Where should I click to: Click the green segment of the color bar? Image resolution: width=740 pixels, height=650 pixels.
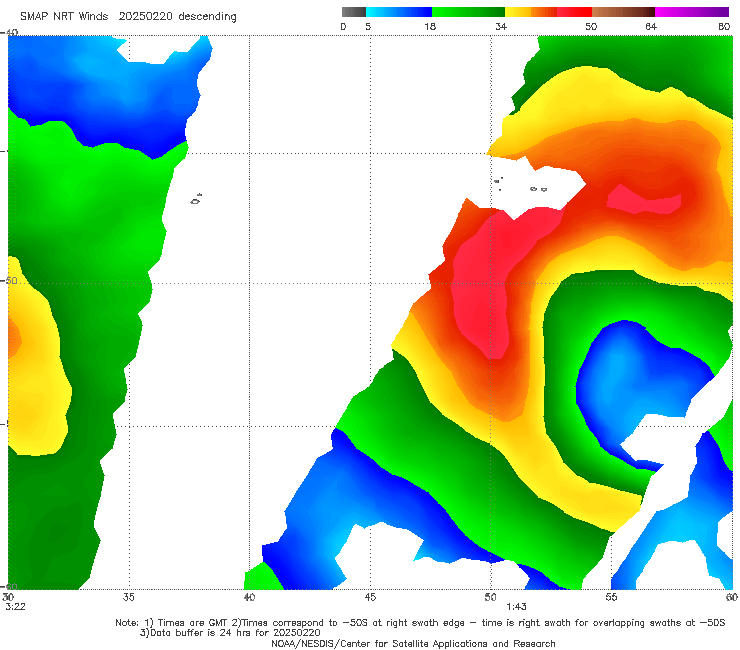[x=468, y=12]
